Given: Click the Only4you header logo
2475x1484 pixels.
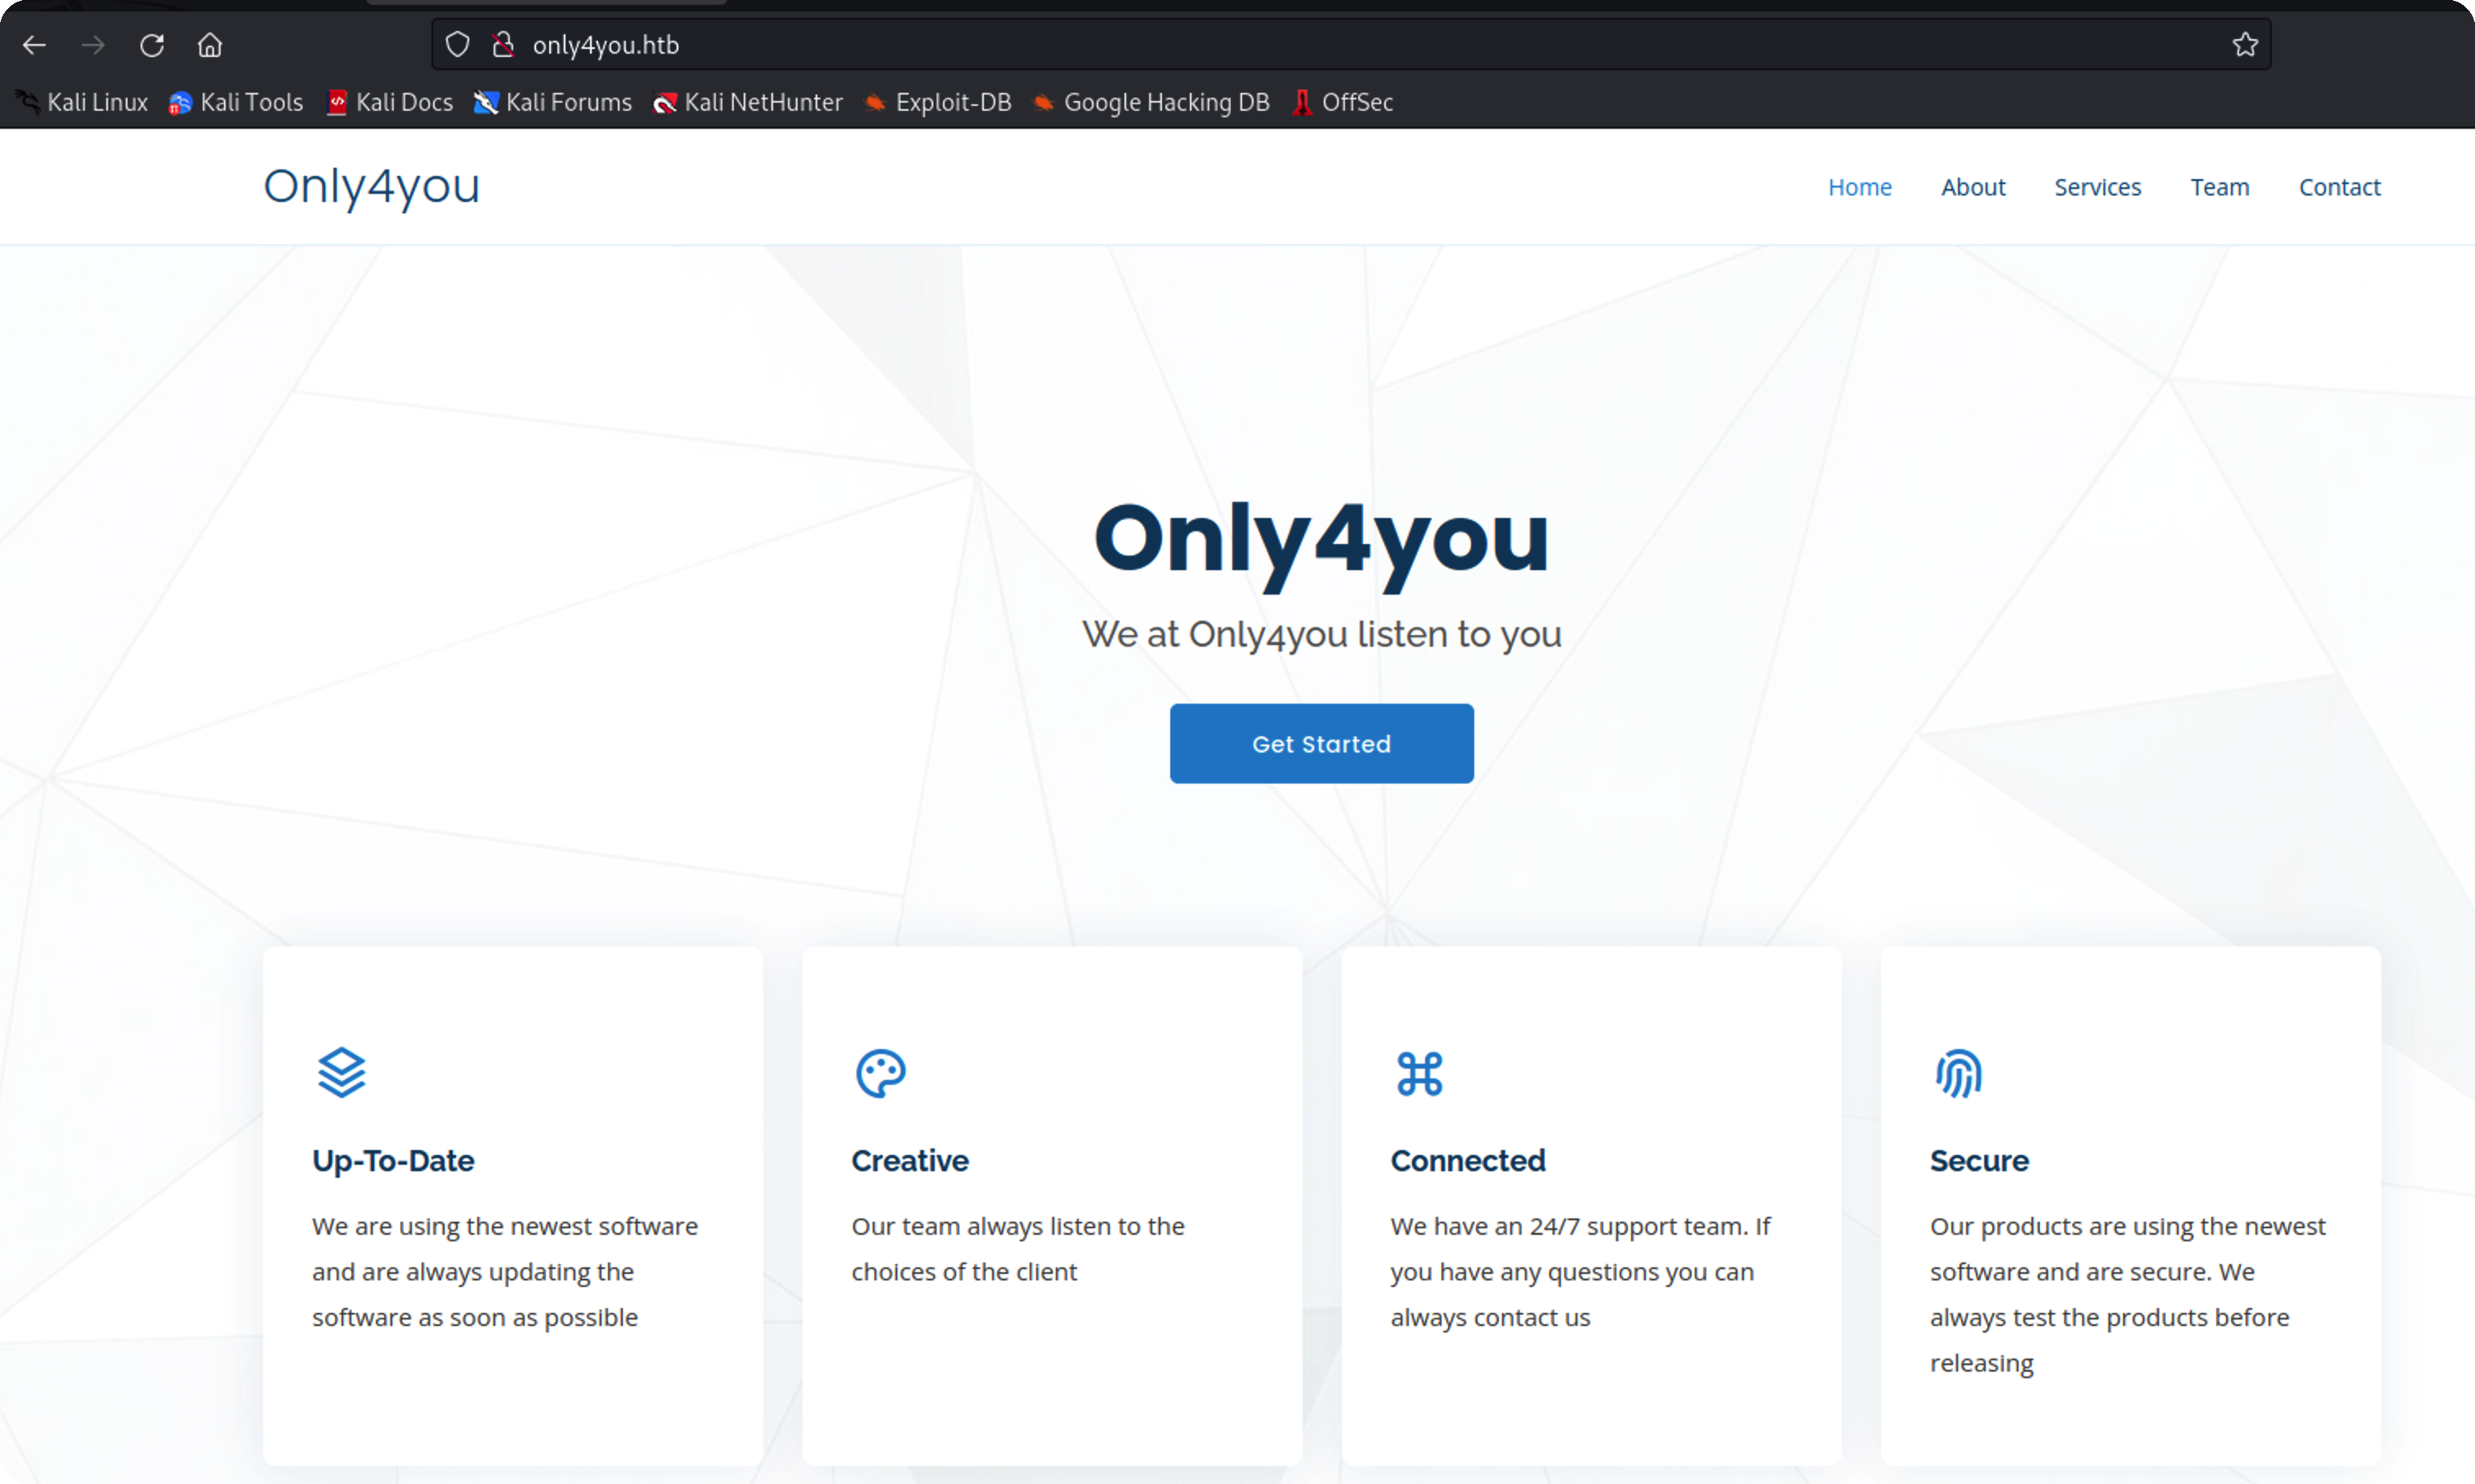Looking at the screenshot, I should [x=372, y=186].
